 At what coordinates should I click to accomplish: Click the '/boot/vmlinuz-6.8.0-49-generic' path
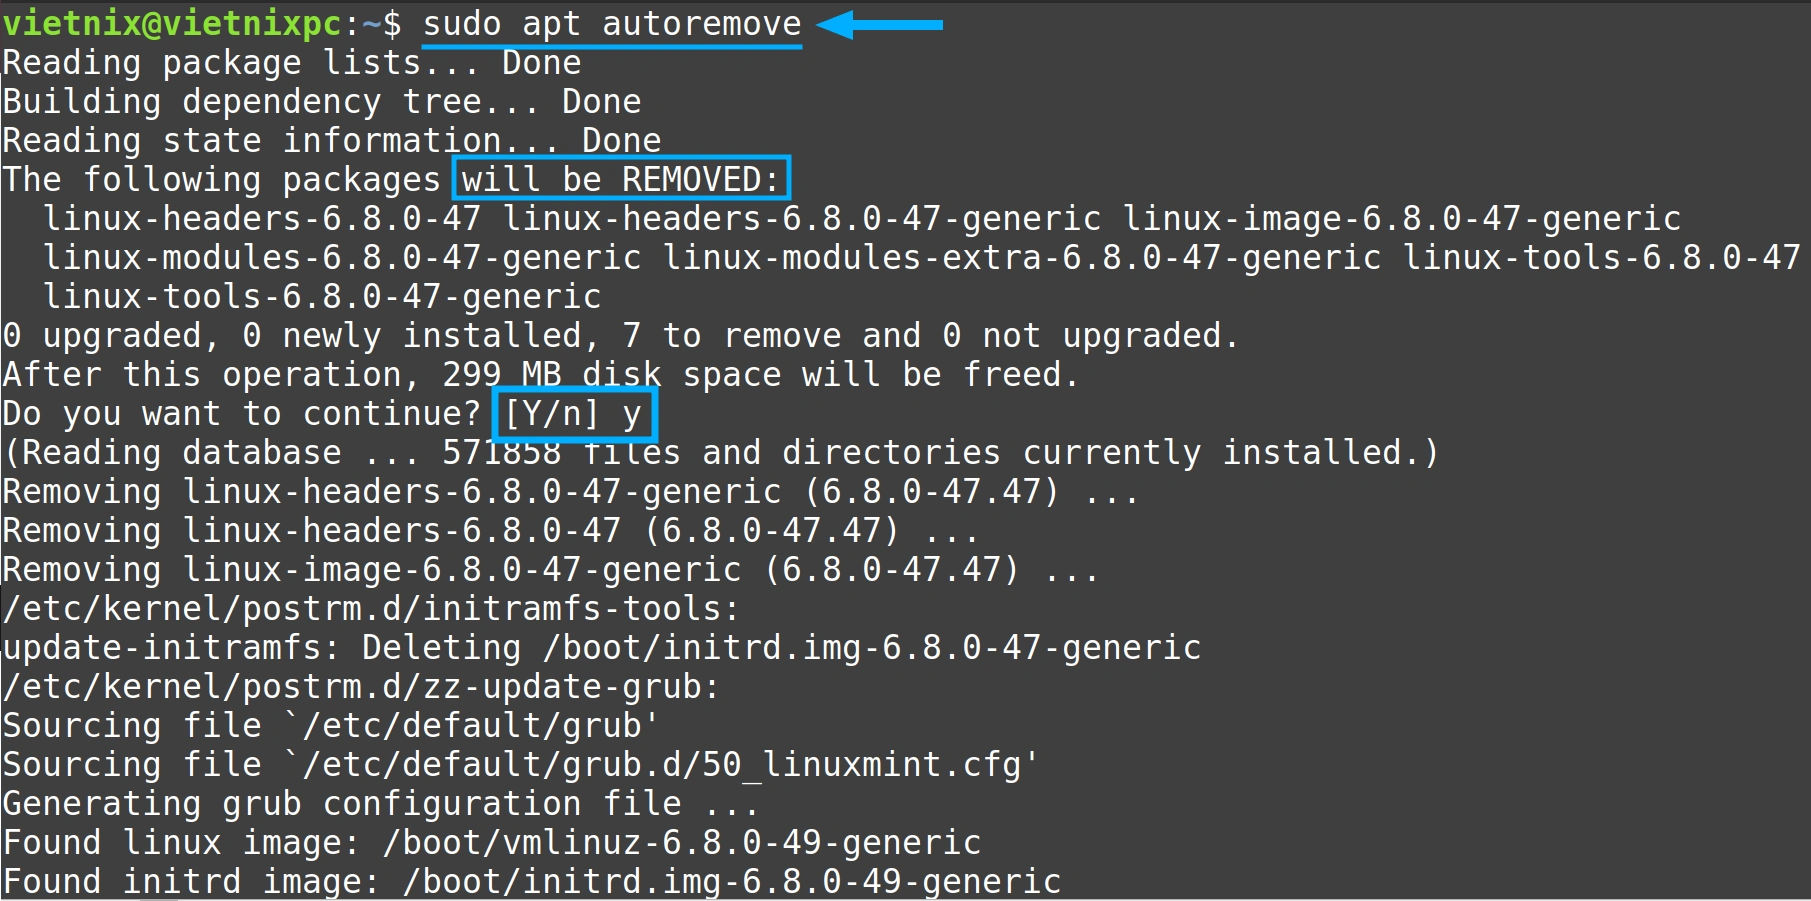pos(681,843)
